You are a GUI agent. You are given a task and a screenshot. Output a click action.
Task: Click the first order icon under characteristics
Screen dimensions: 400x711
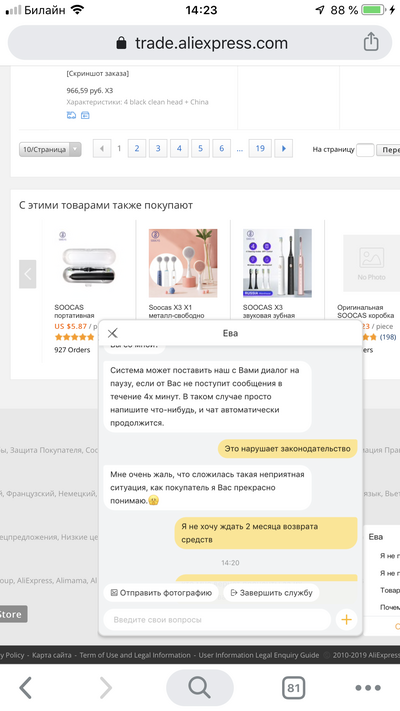tap(71, 115)
